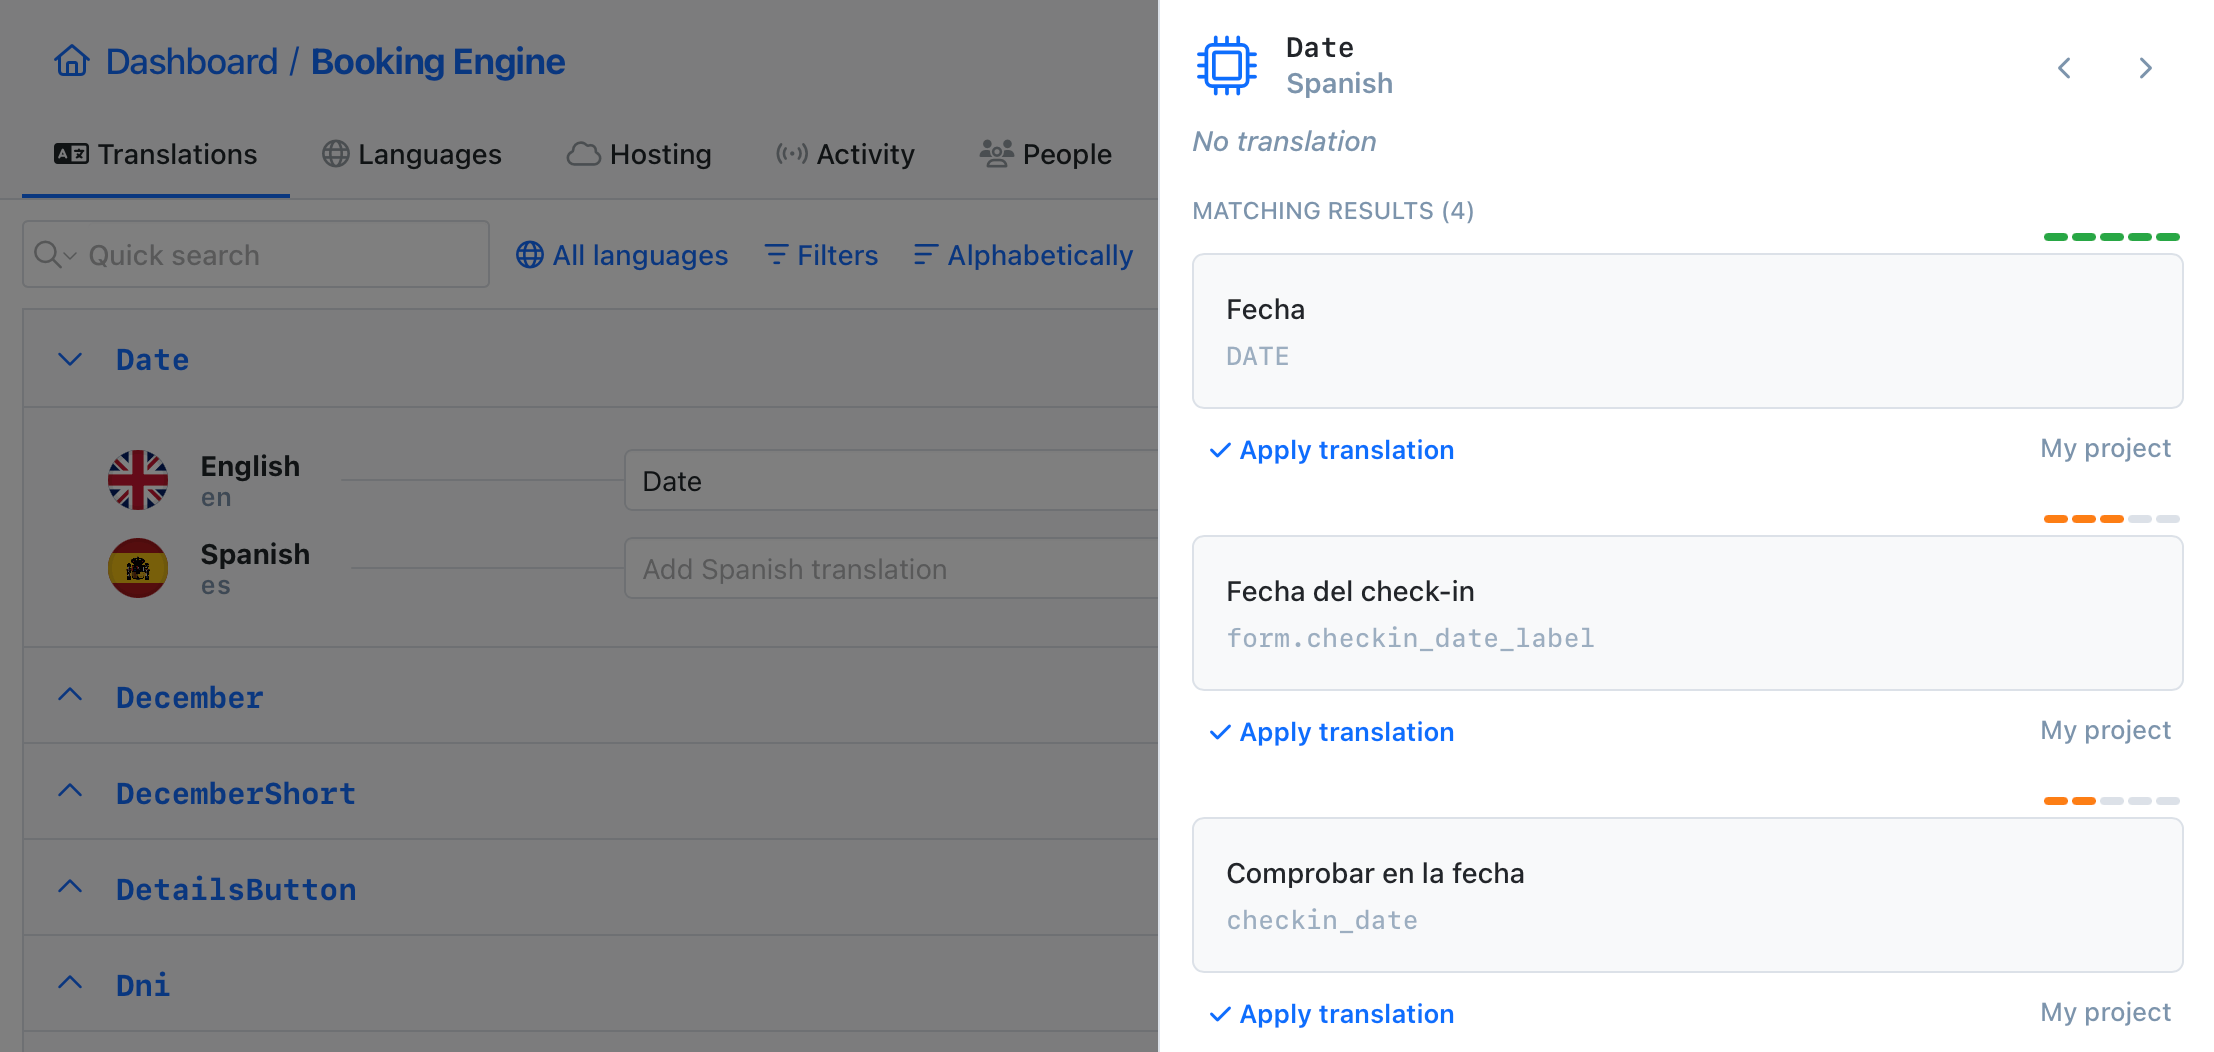The width and height of the screenshot is (2214, 1052).
Task: Expand the December key chevron
Action: (70, 695)
